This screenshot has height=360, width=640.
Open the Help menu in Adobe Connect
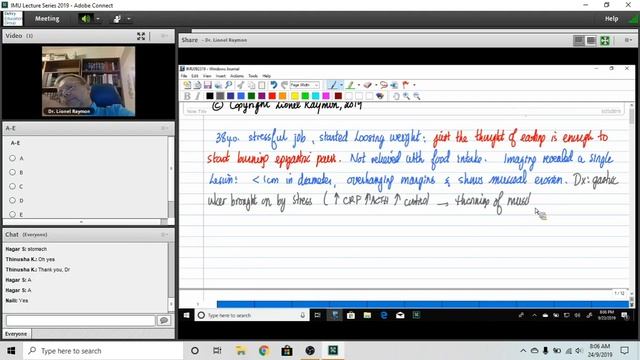[x=611, y=19]
